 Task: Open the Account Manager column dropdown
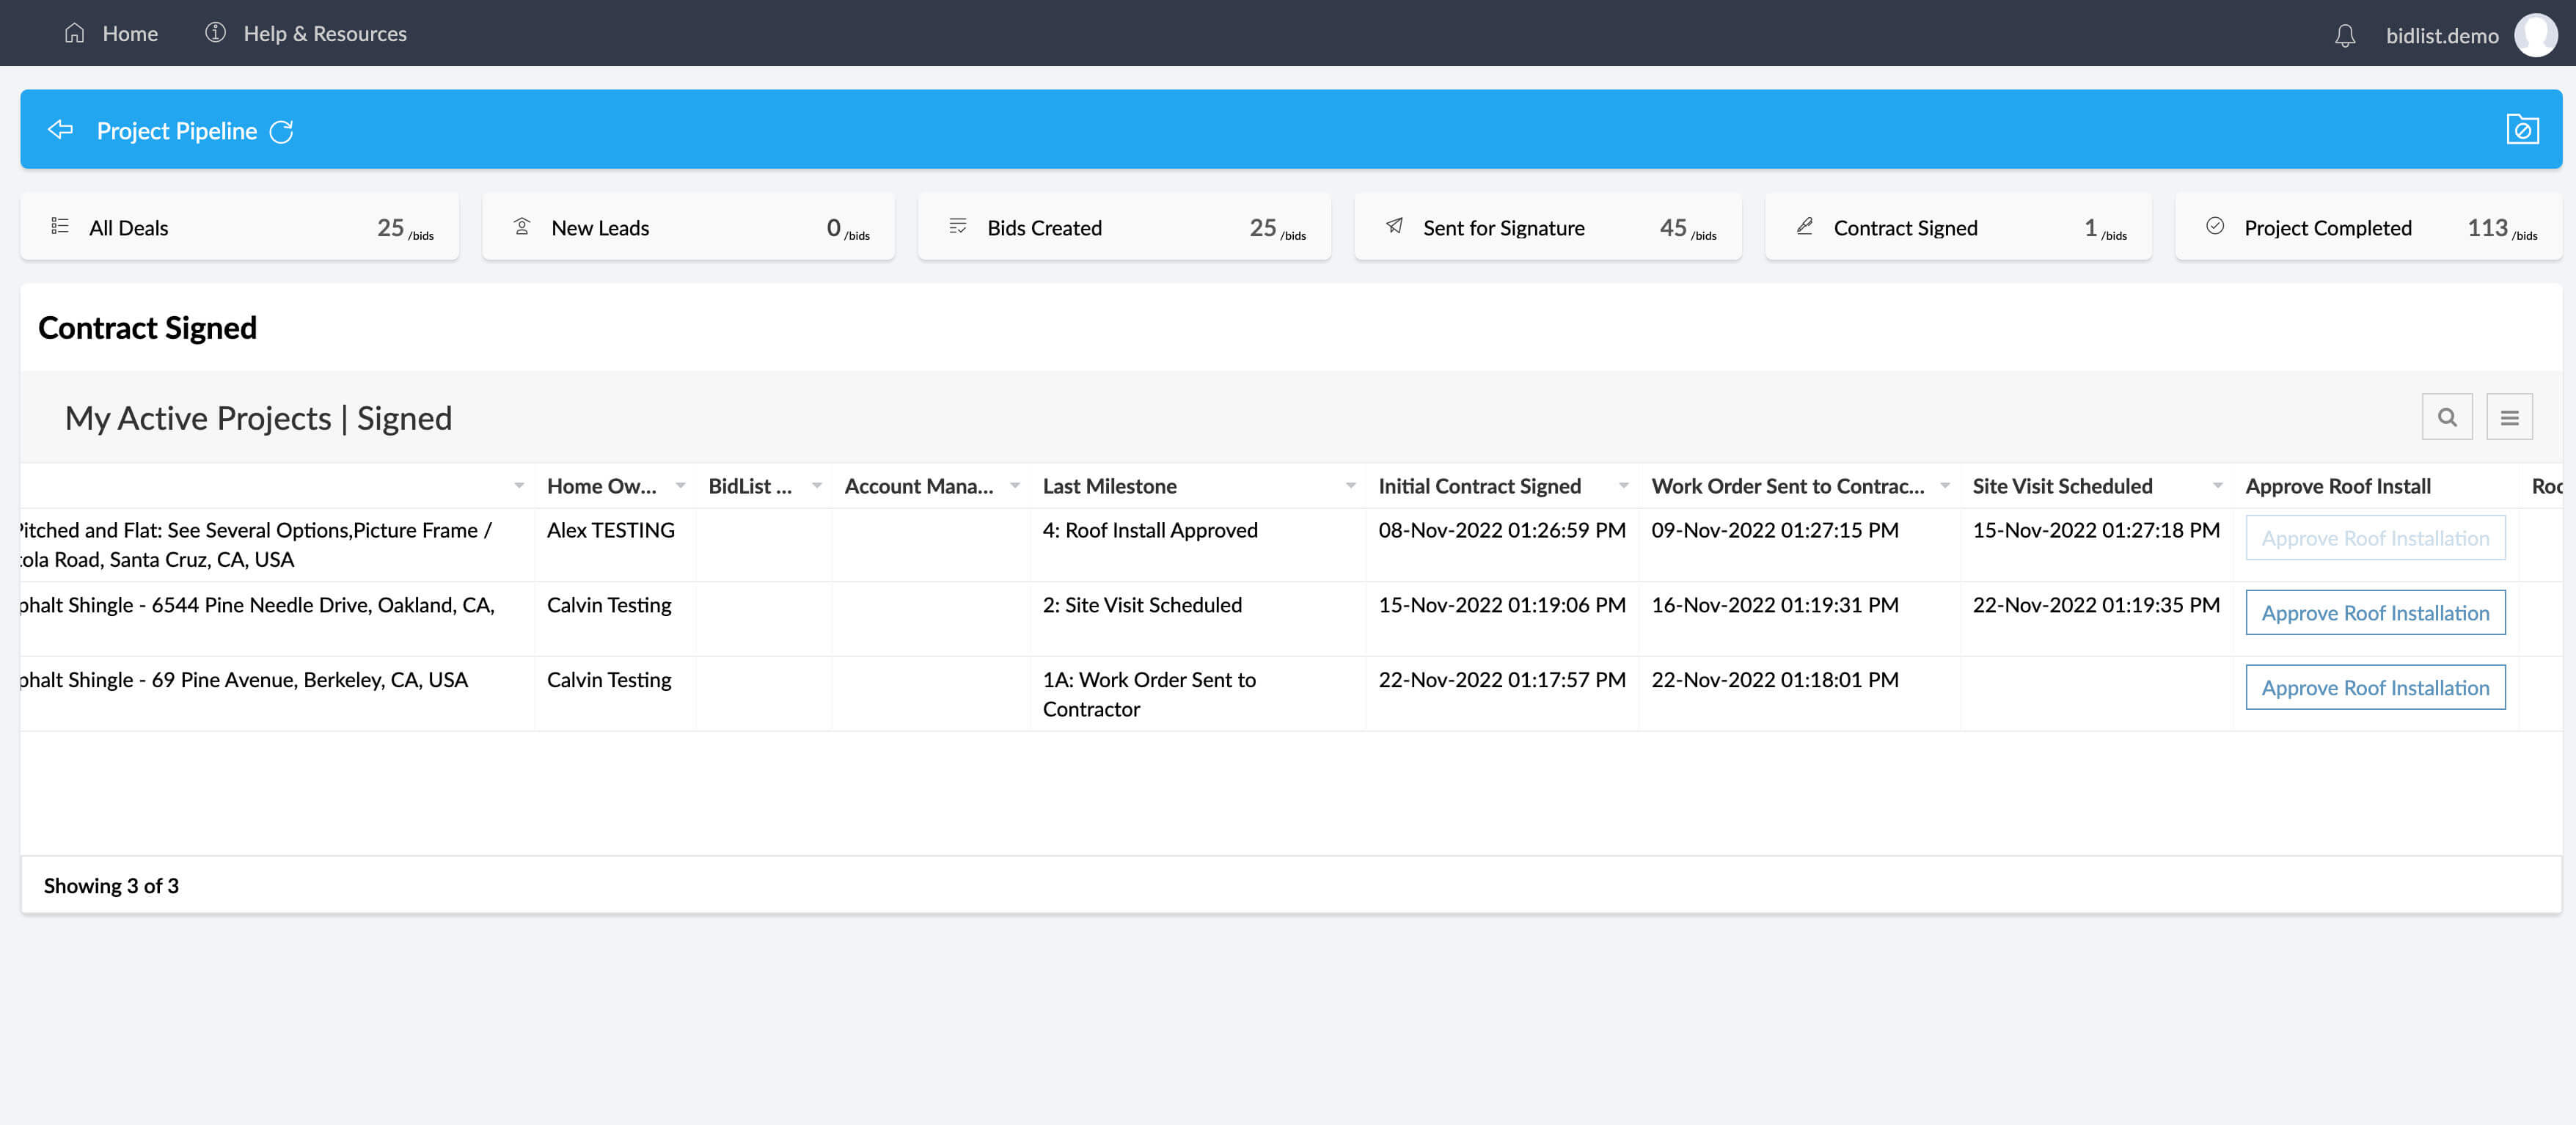(x=1017, y=486)
